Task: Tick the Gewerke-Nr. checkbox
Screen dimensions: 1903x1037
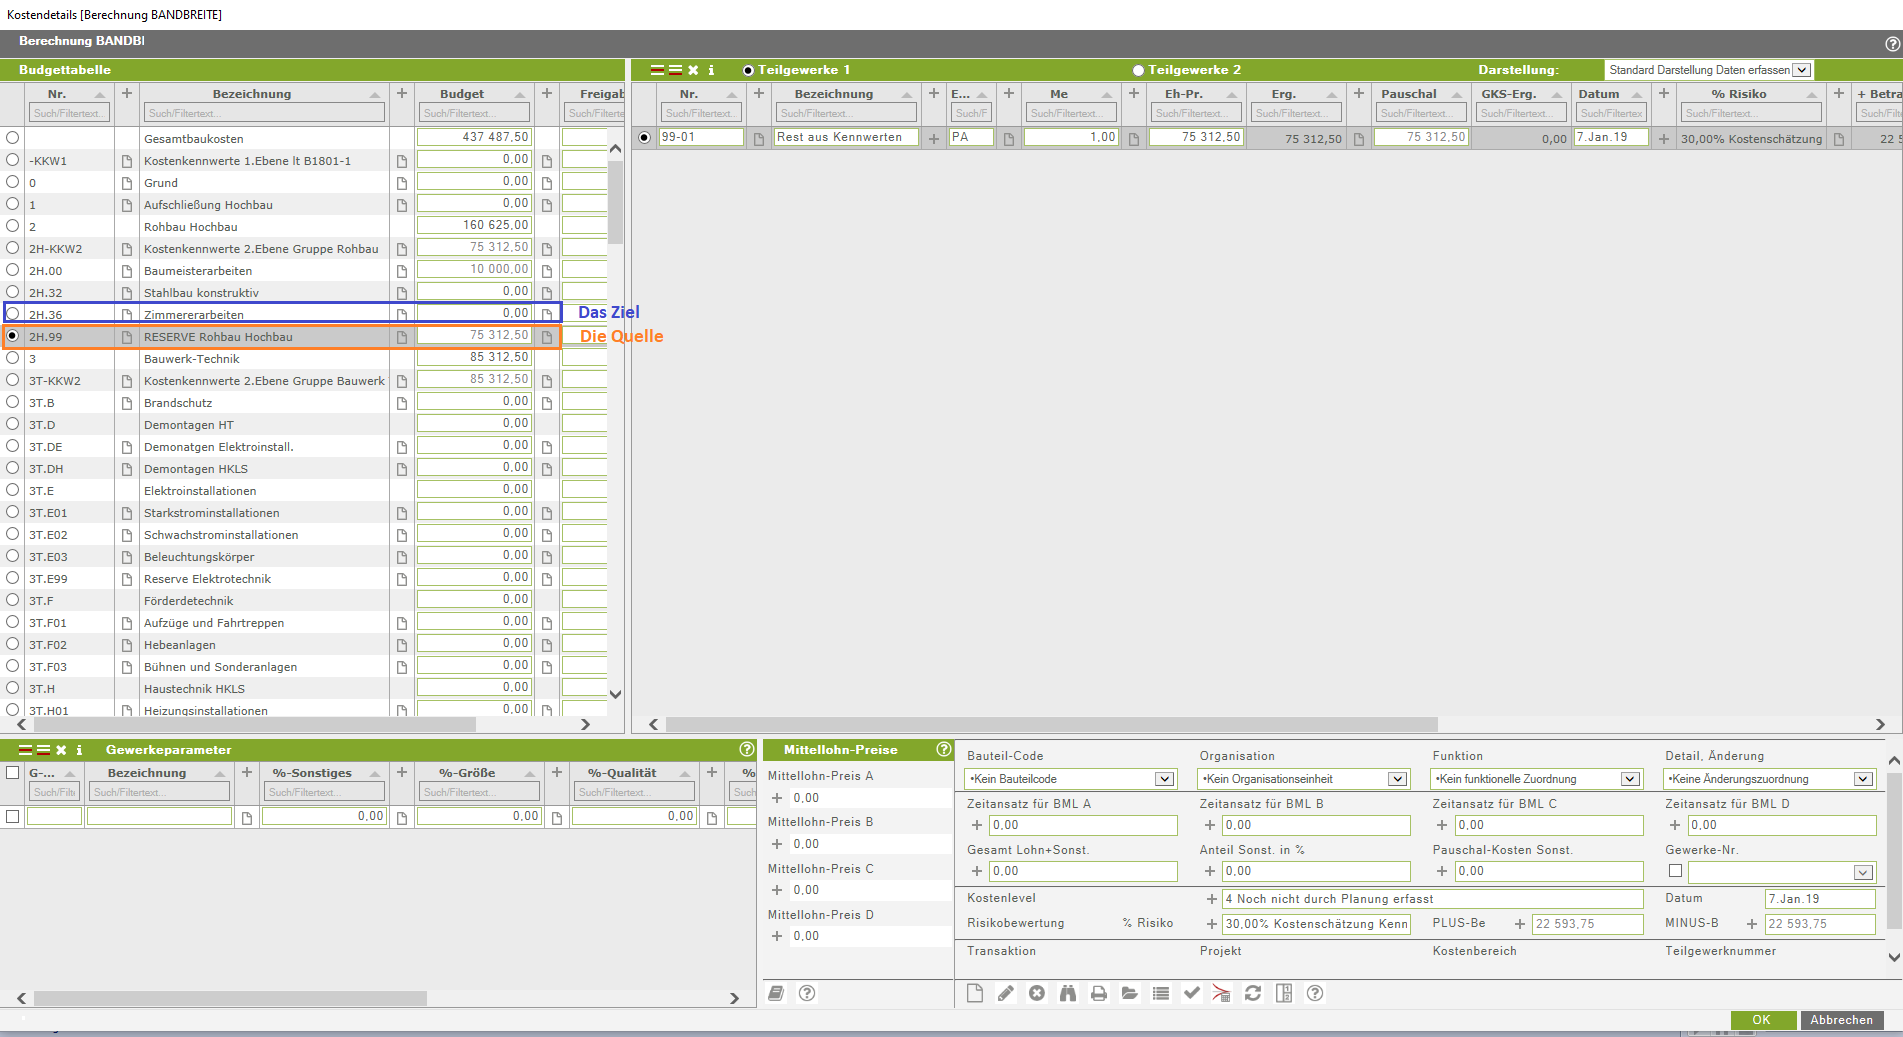Action: 1675,871
